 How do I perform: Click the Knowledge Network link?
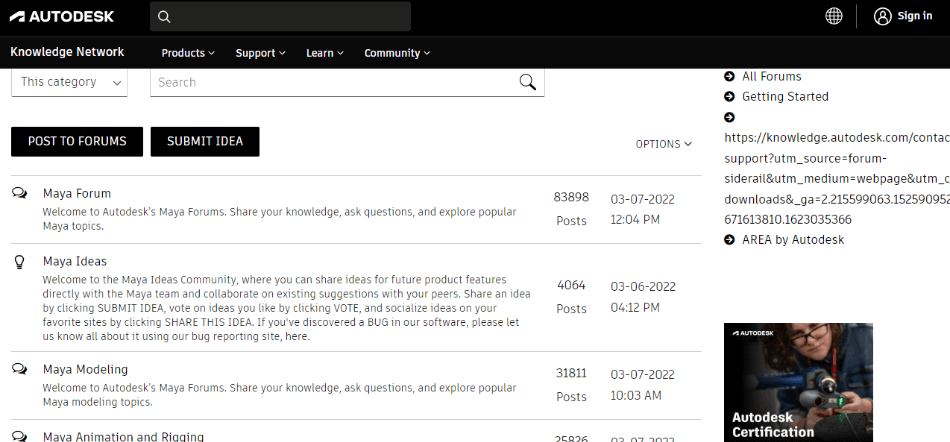coord(67,52)
